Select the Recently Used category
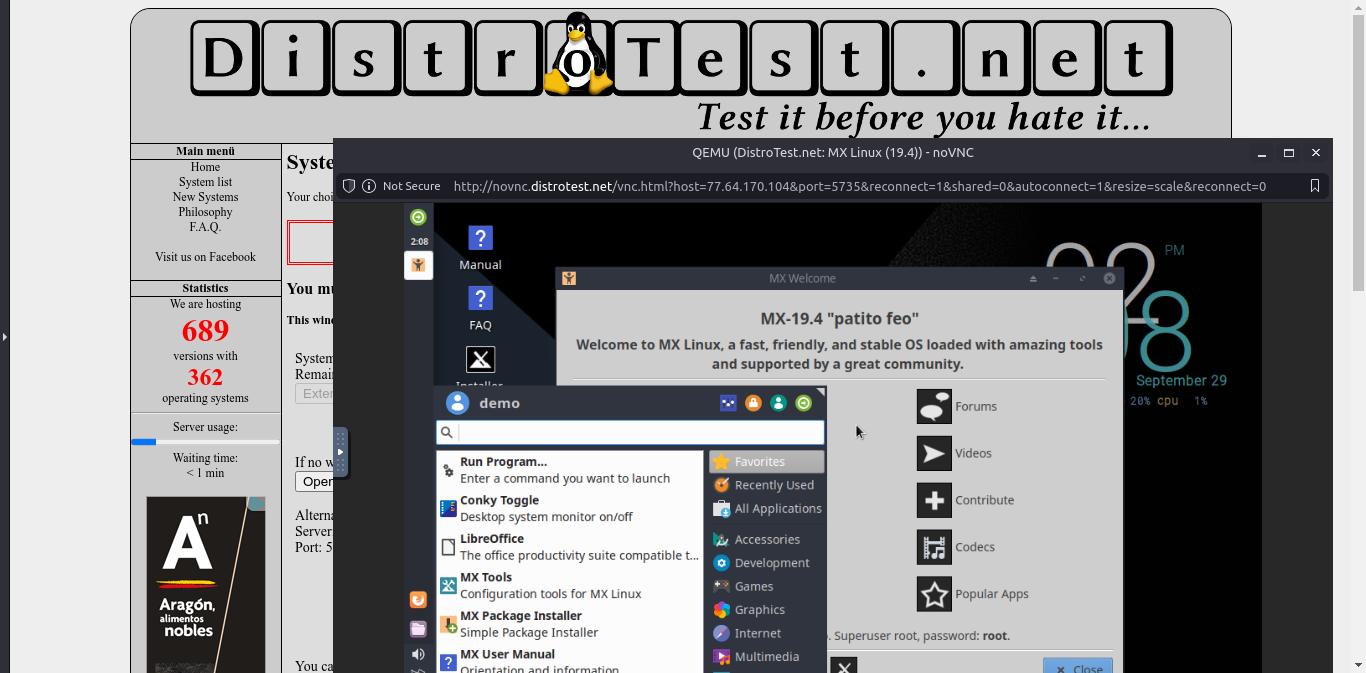 (x=767, y=485)
